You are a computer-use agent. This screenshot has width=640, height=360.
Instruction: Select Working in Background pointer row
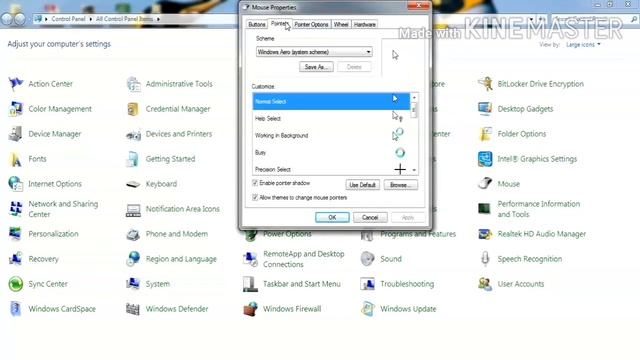[331, 136]
